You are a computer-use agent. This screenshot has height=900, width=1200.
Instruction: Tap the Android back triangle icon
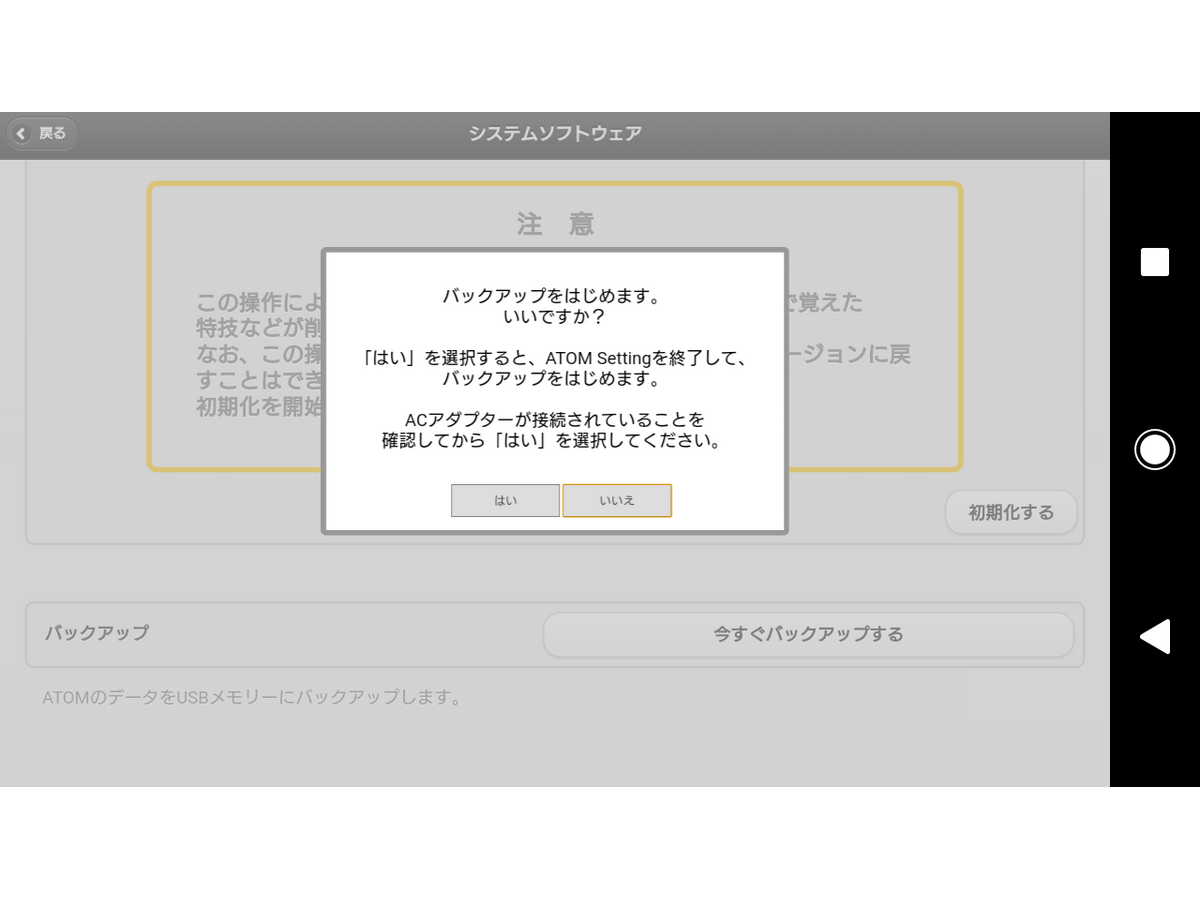click(x=1154, y=637)
